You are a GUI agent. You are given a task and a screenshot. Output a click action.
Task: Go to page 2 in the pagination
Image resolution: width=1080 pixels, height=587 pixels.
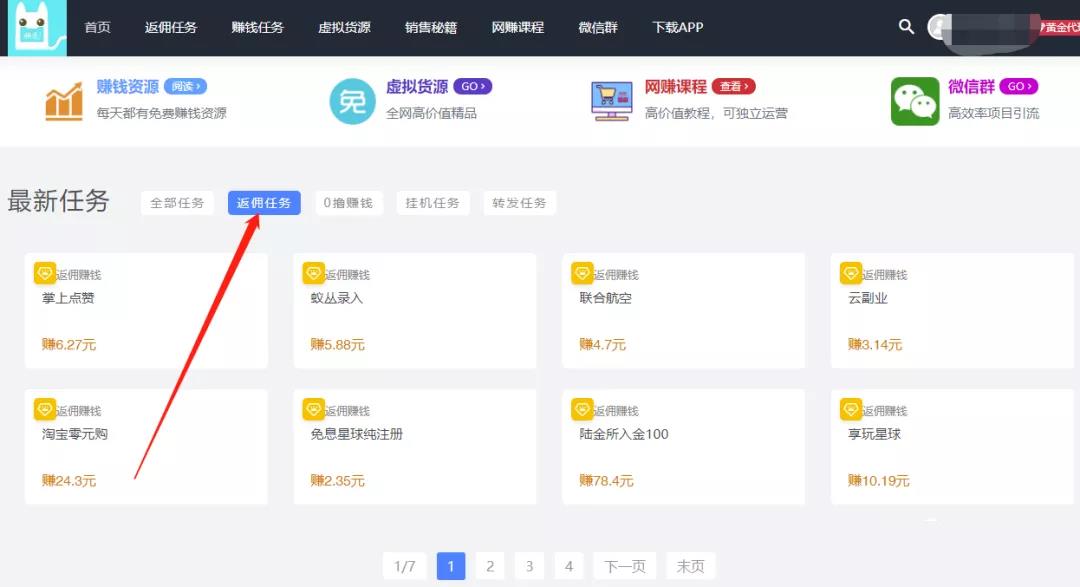coord(490,565)
